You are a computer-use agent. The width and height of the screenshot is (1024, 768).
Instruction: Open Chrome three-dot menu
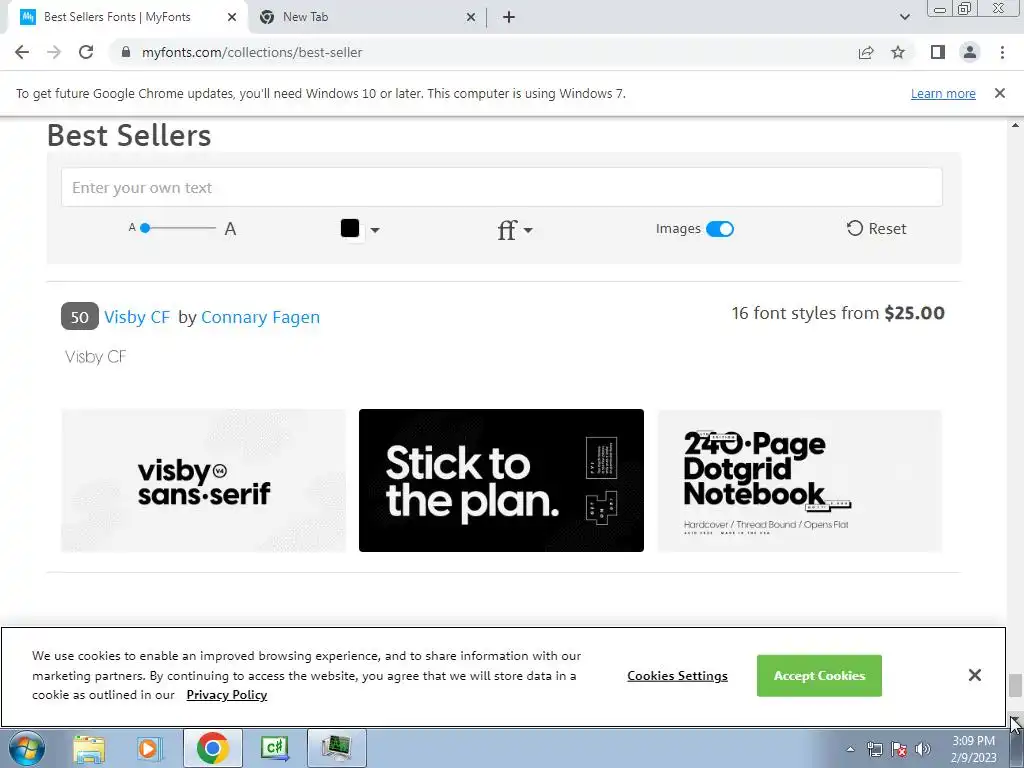[1002, 52]
